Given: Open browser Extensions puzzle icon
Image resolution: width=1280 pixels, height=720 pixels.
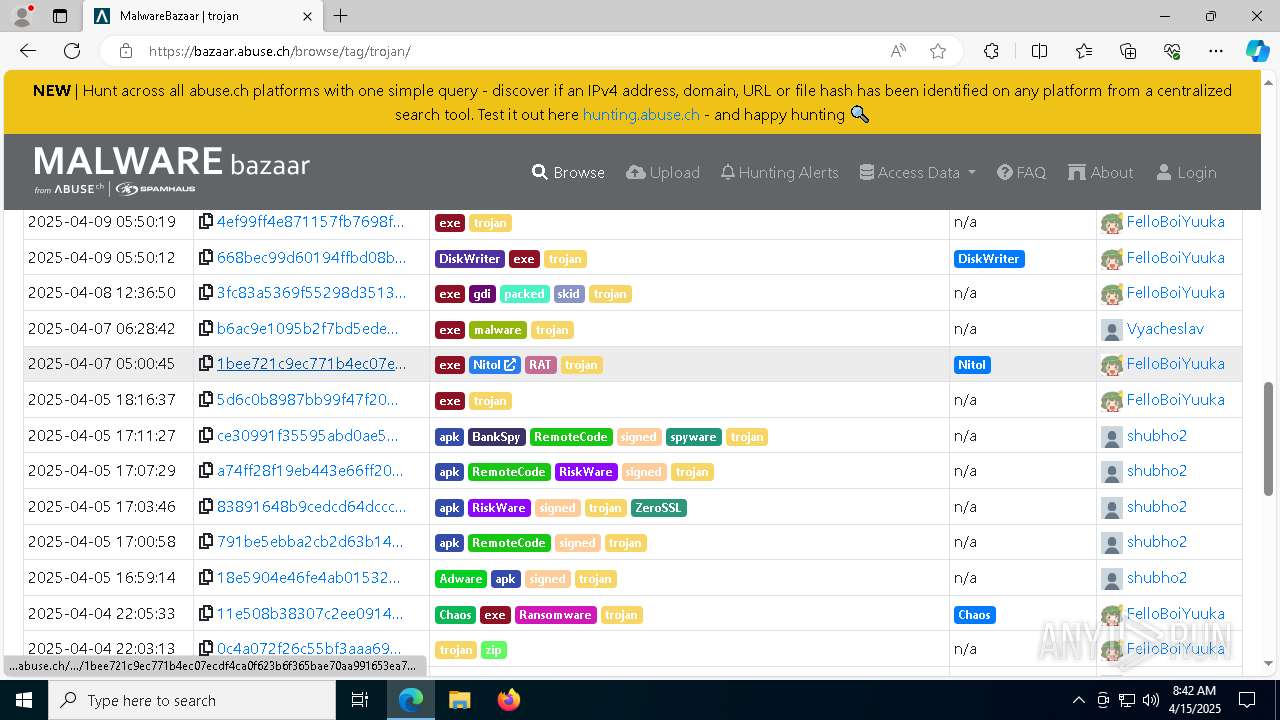Looking at the screenshot, I should point(991,51).
